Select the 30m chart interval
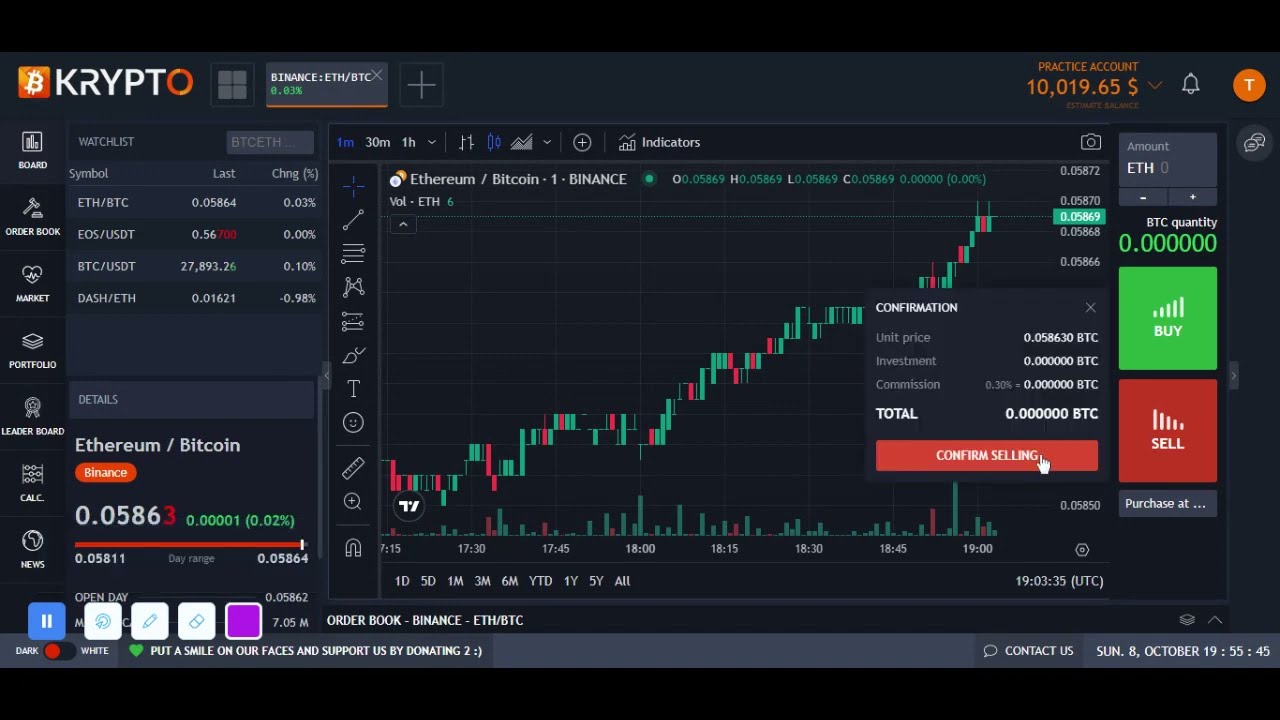This screenshot has height=720, width=1280. (x=377, y=142)
